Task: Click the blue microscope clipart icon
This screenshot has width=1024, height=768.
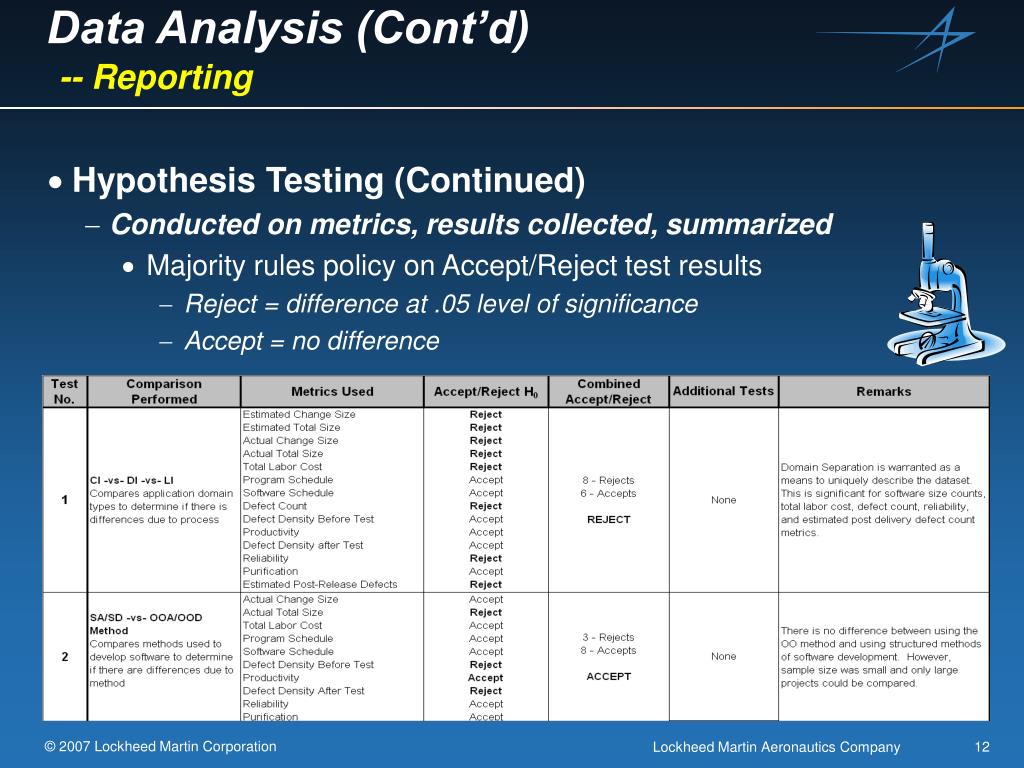Action: click(946, 294)
